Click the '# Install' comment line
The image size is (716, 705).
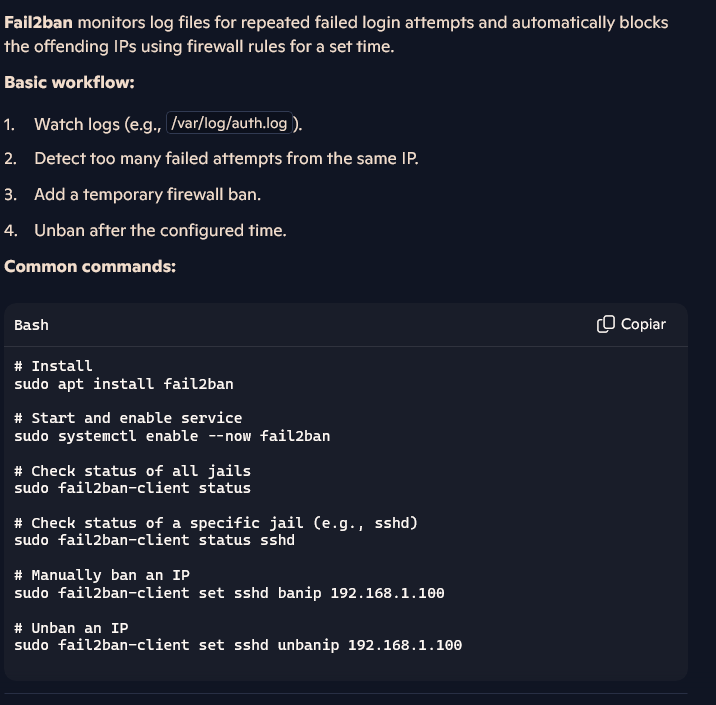(53, 366)
